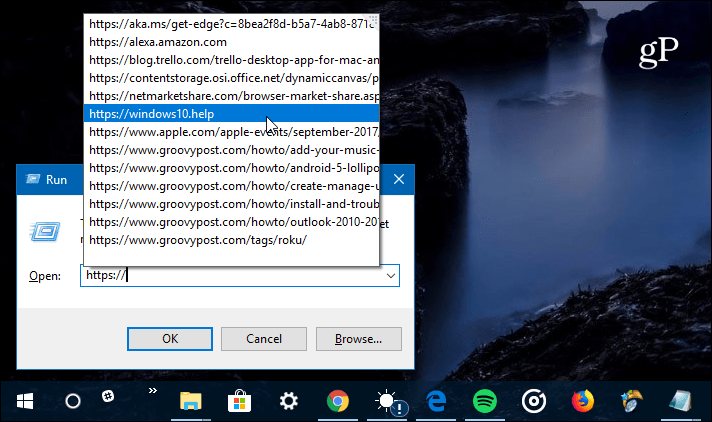Switch to Google Chrome on the taskbar
The height and width of the screenshot is (422, 712).
click(x=338, y=402)
